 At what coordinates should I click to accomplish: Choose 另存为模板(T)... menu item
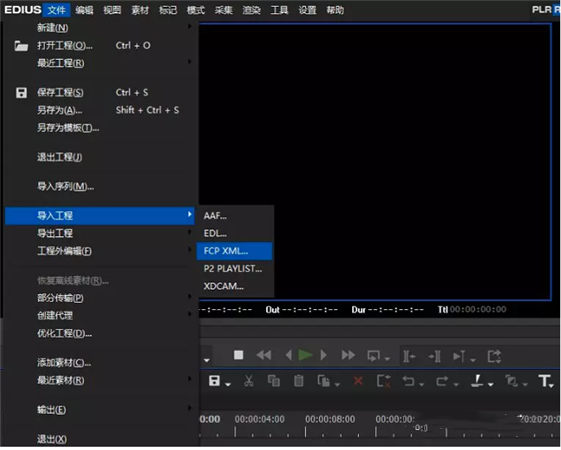click(100, 128)
